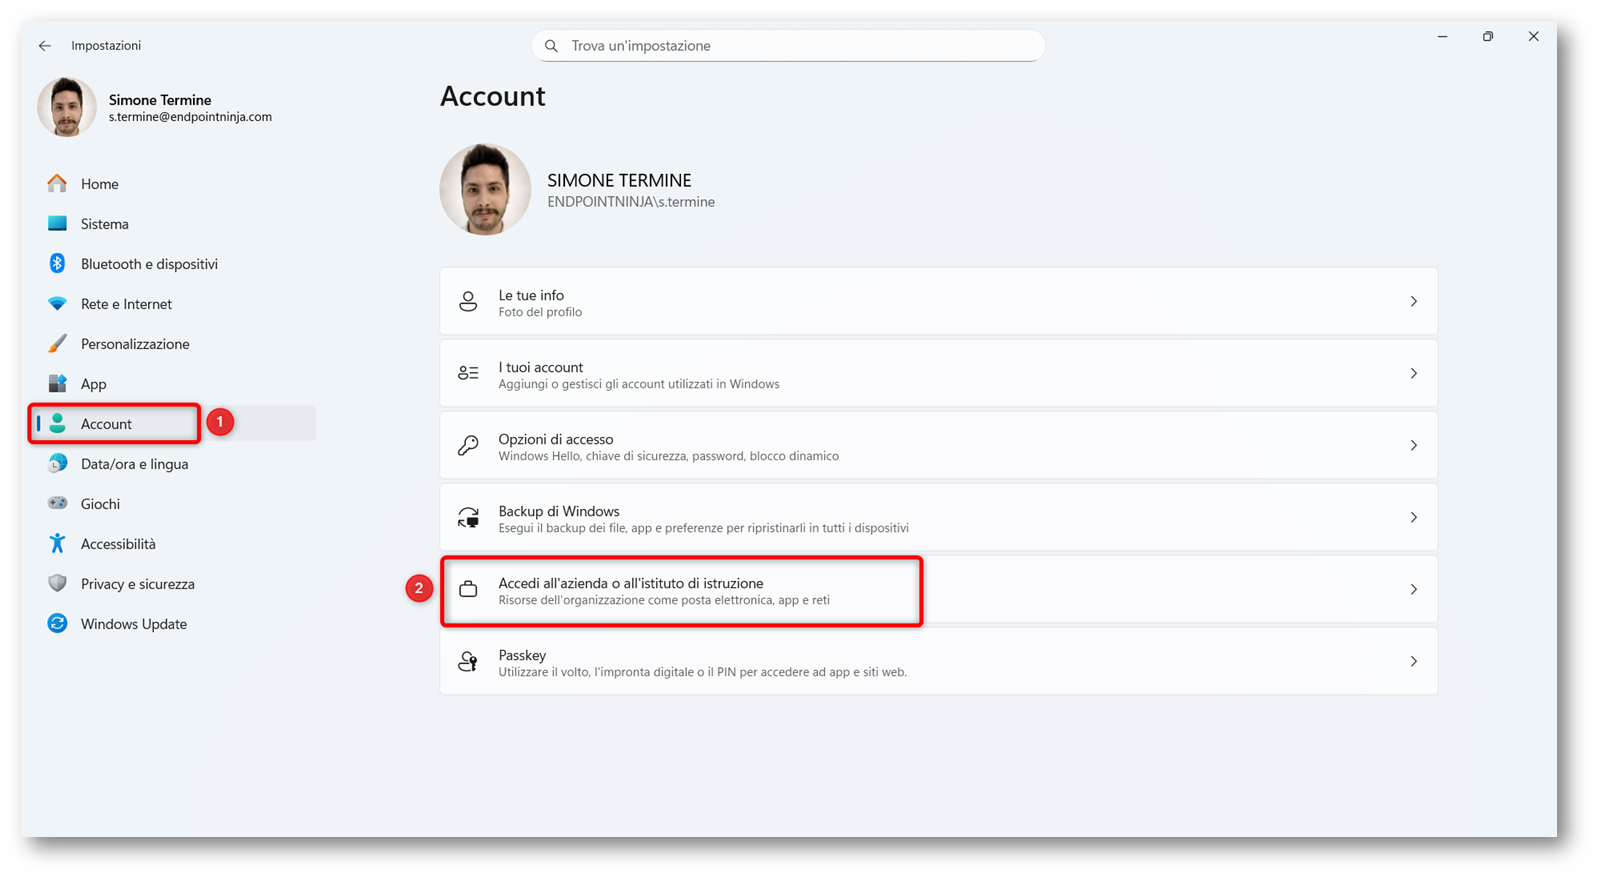
Task: Click the Home house icon
Action: coord(57,183)
